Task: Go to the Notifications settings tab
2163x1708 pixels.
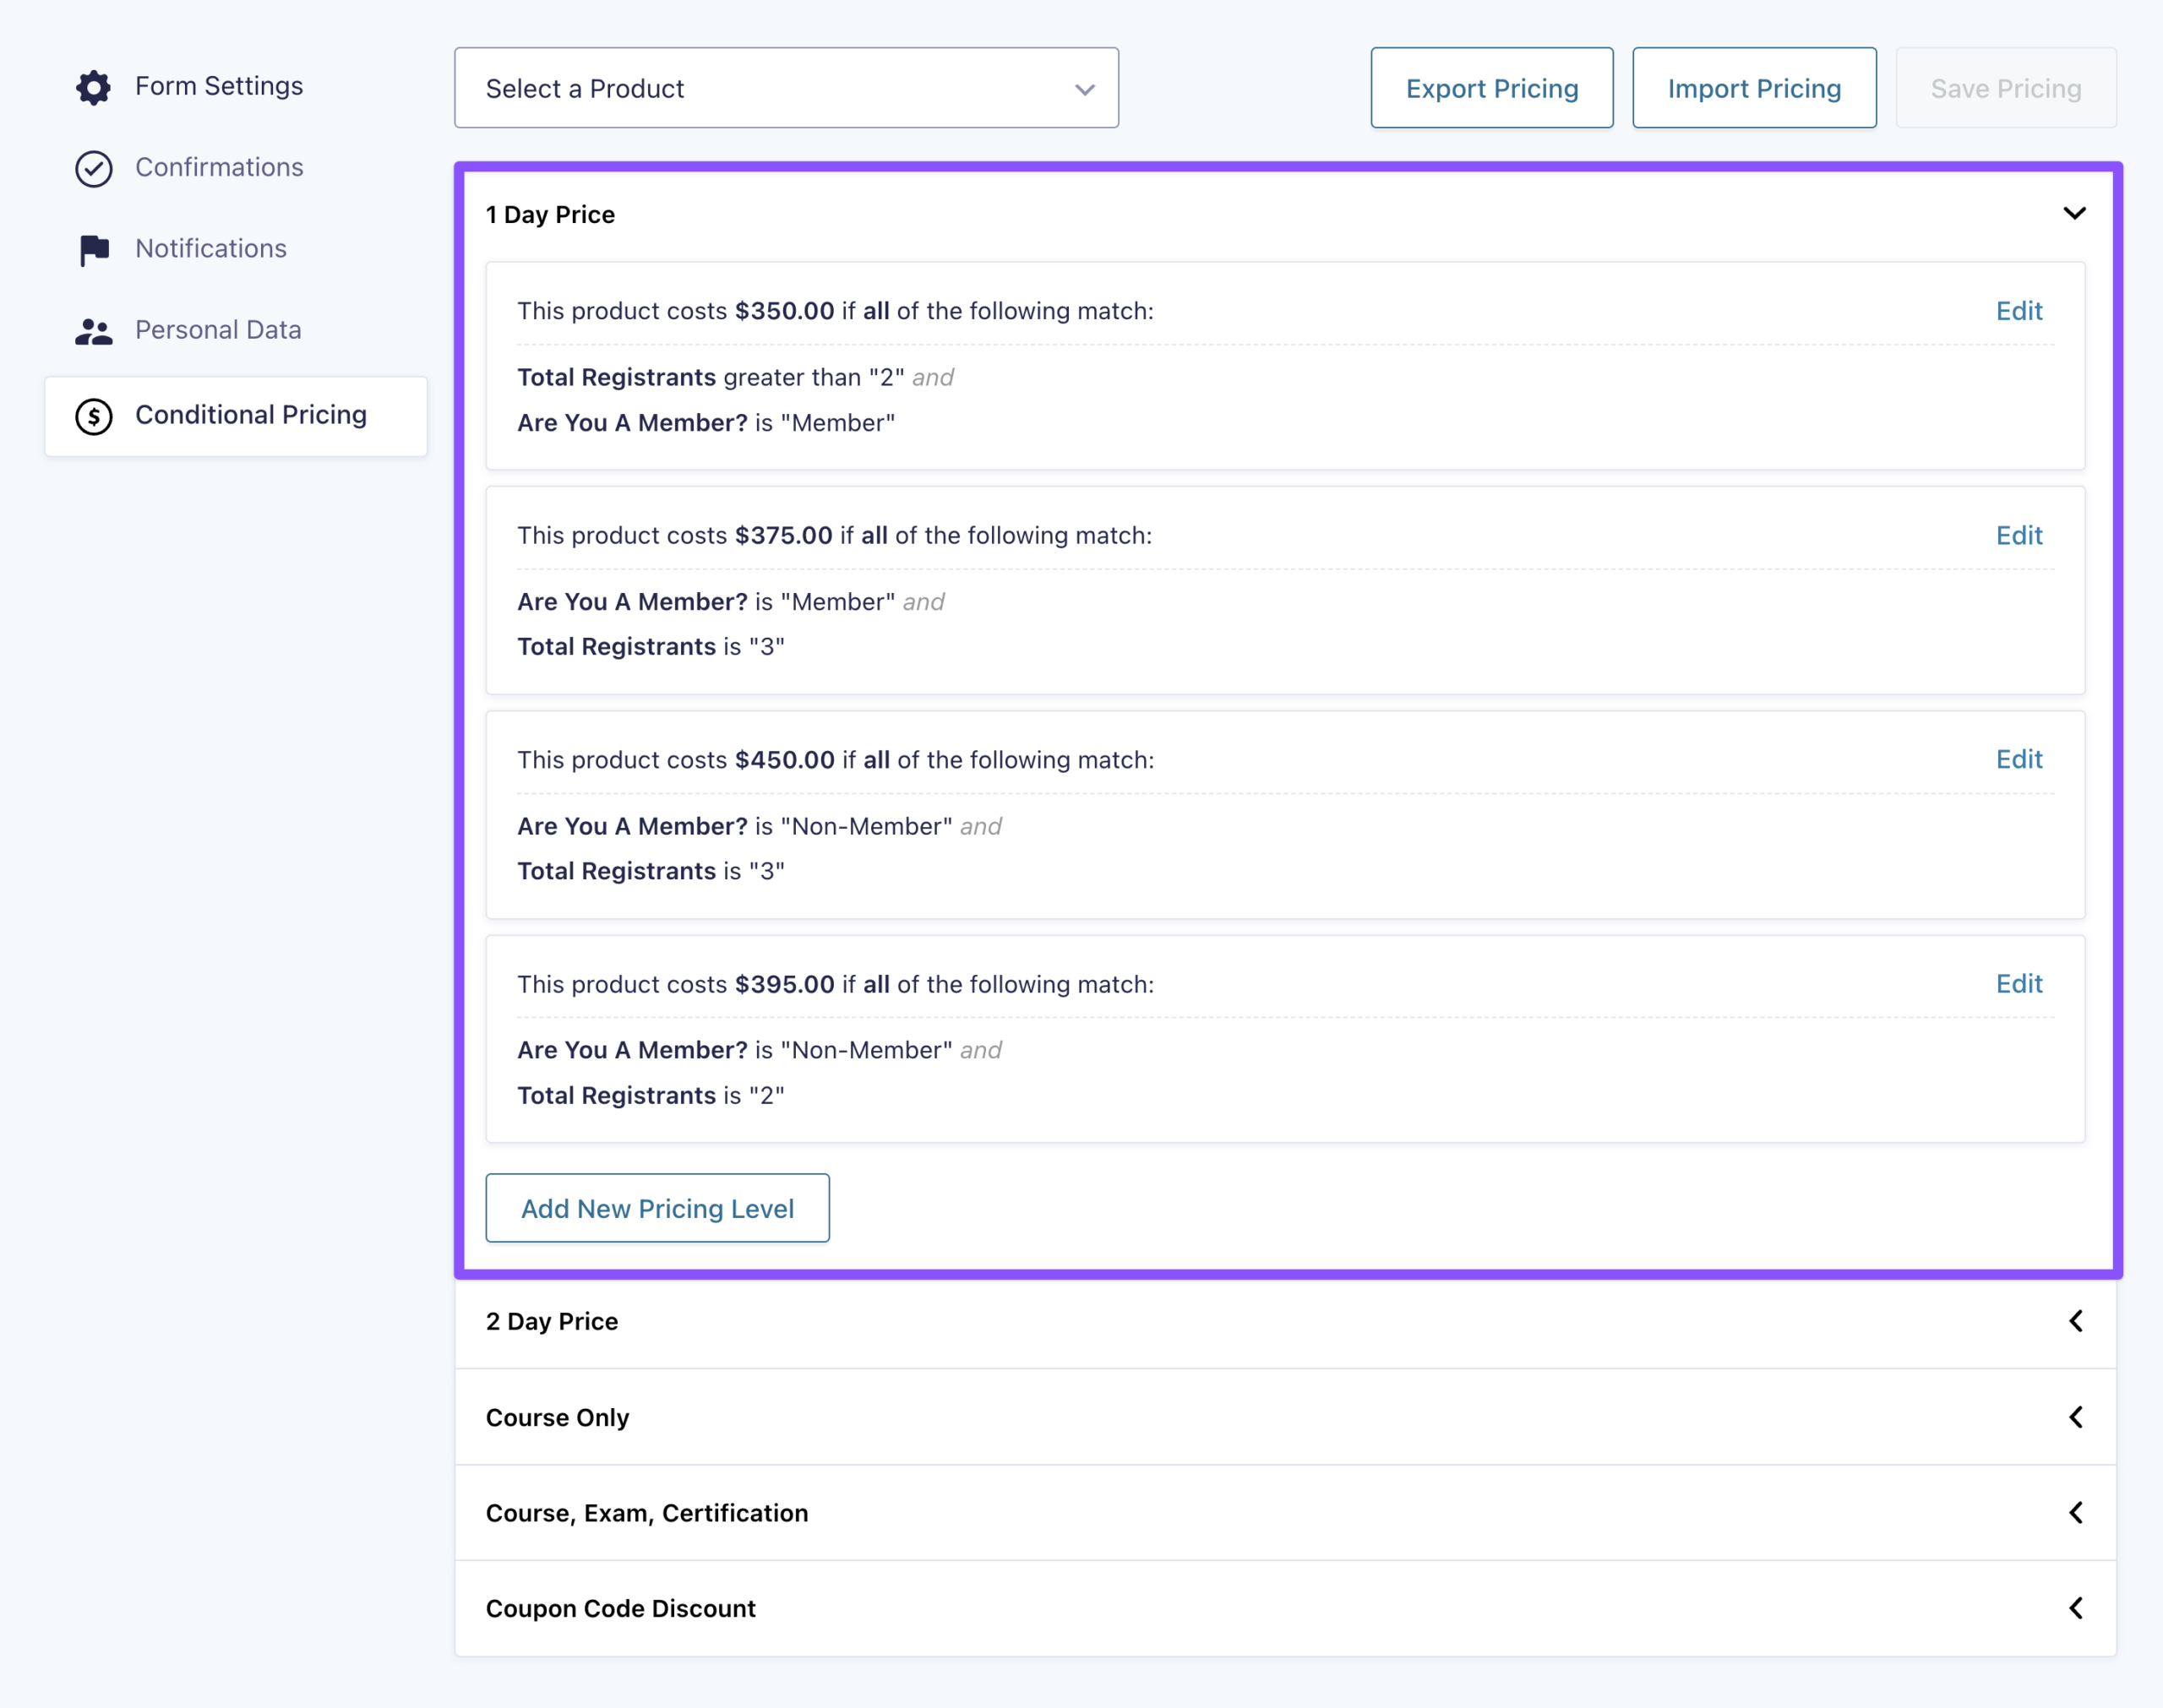Action: (211, 248)
